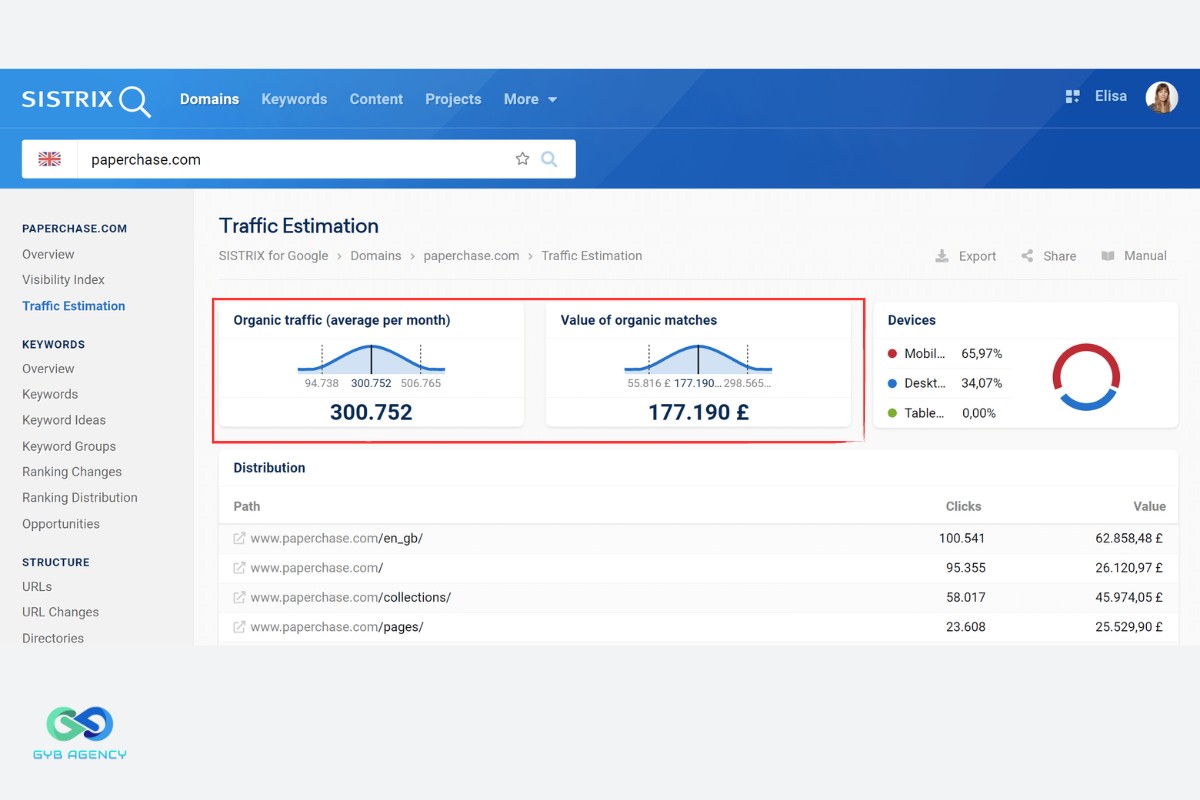Go to SISTRIX for Google breadcrumb

(273, 256)
